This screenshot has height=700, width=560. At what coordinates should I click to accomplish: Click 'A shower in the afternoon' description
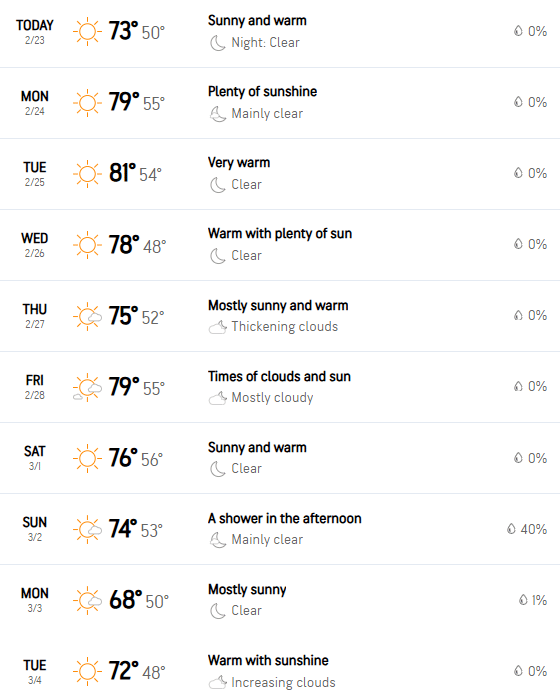coord(284,518)
